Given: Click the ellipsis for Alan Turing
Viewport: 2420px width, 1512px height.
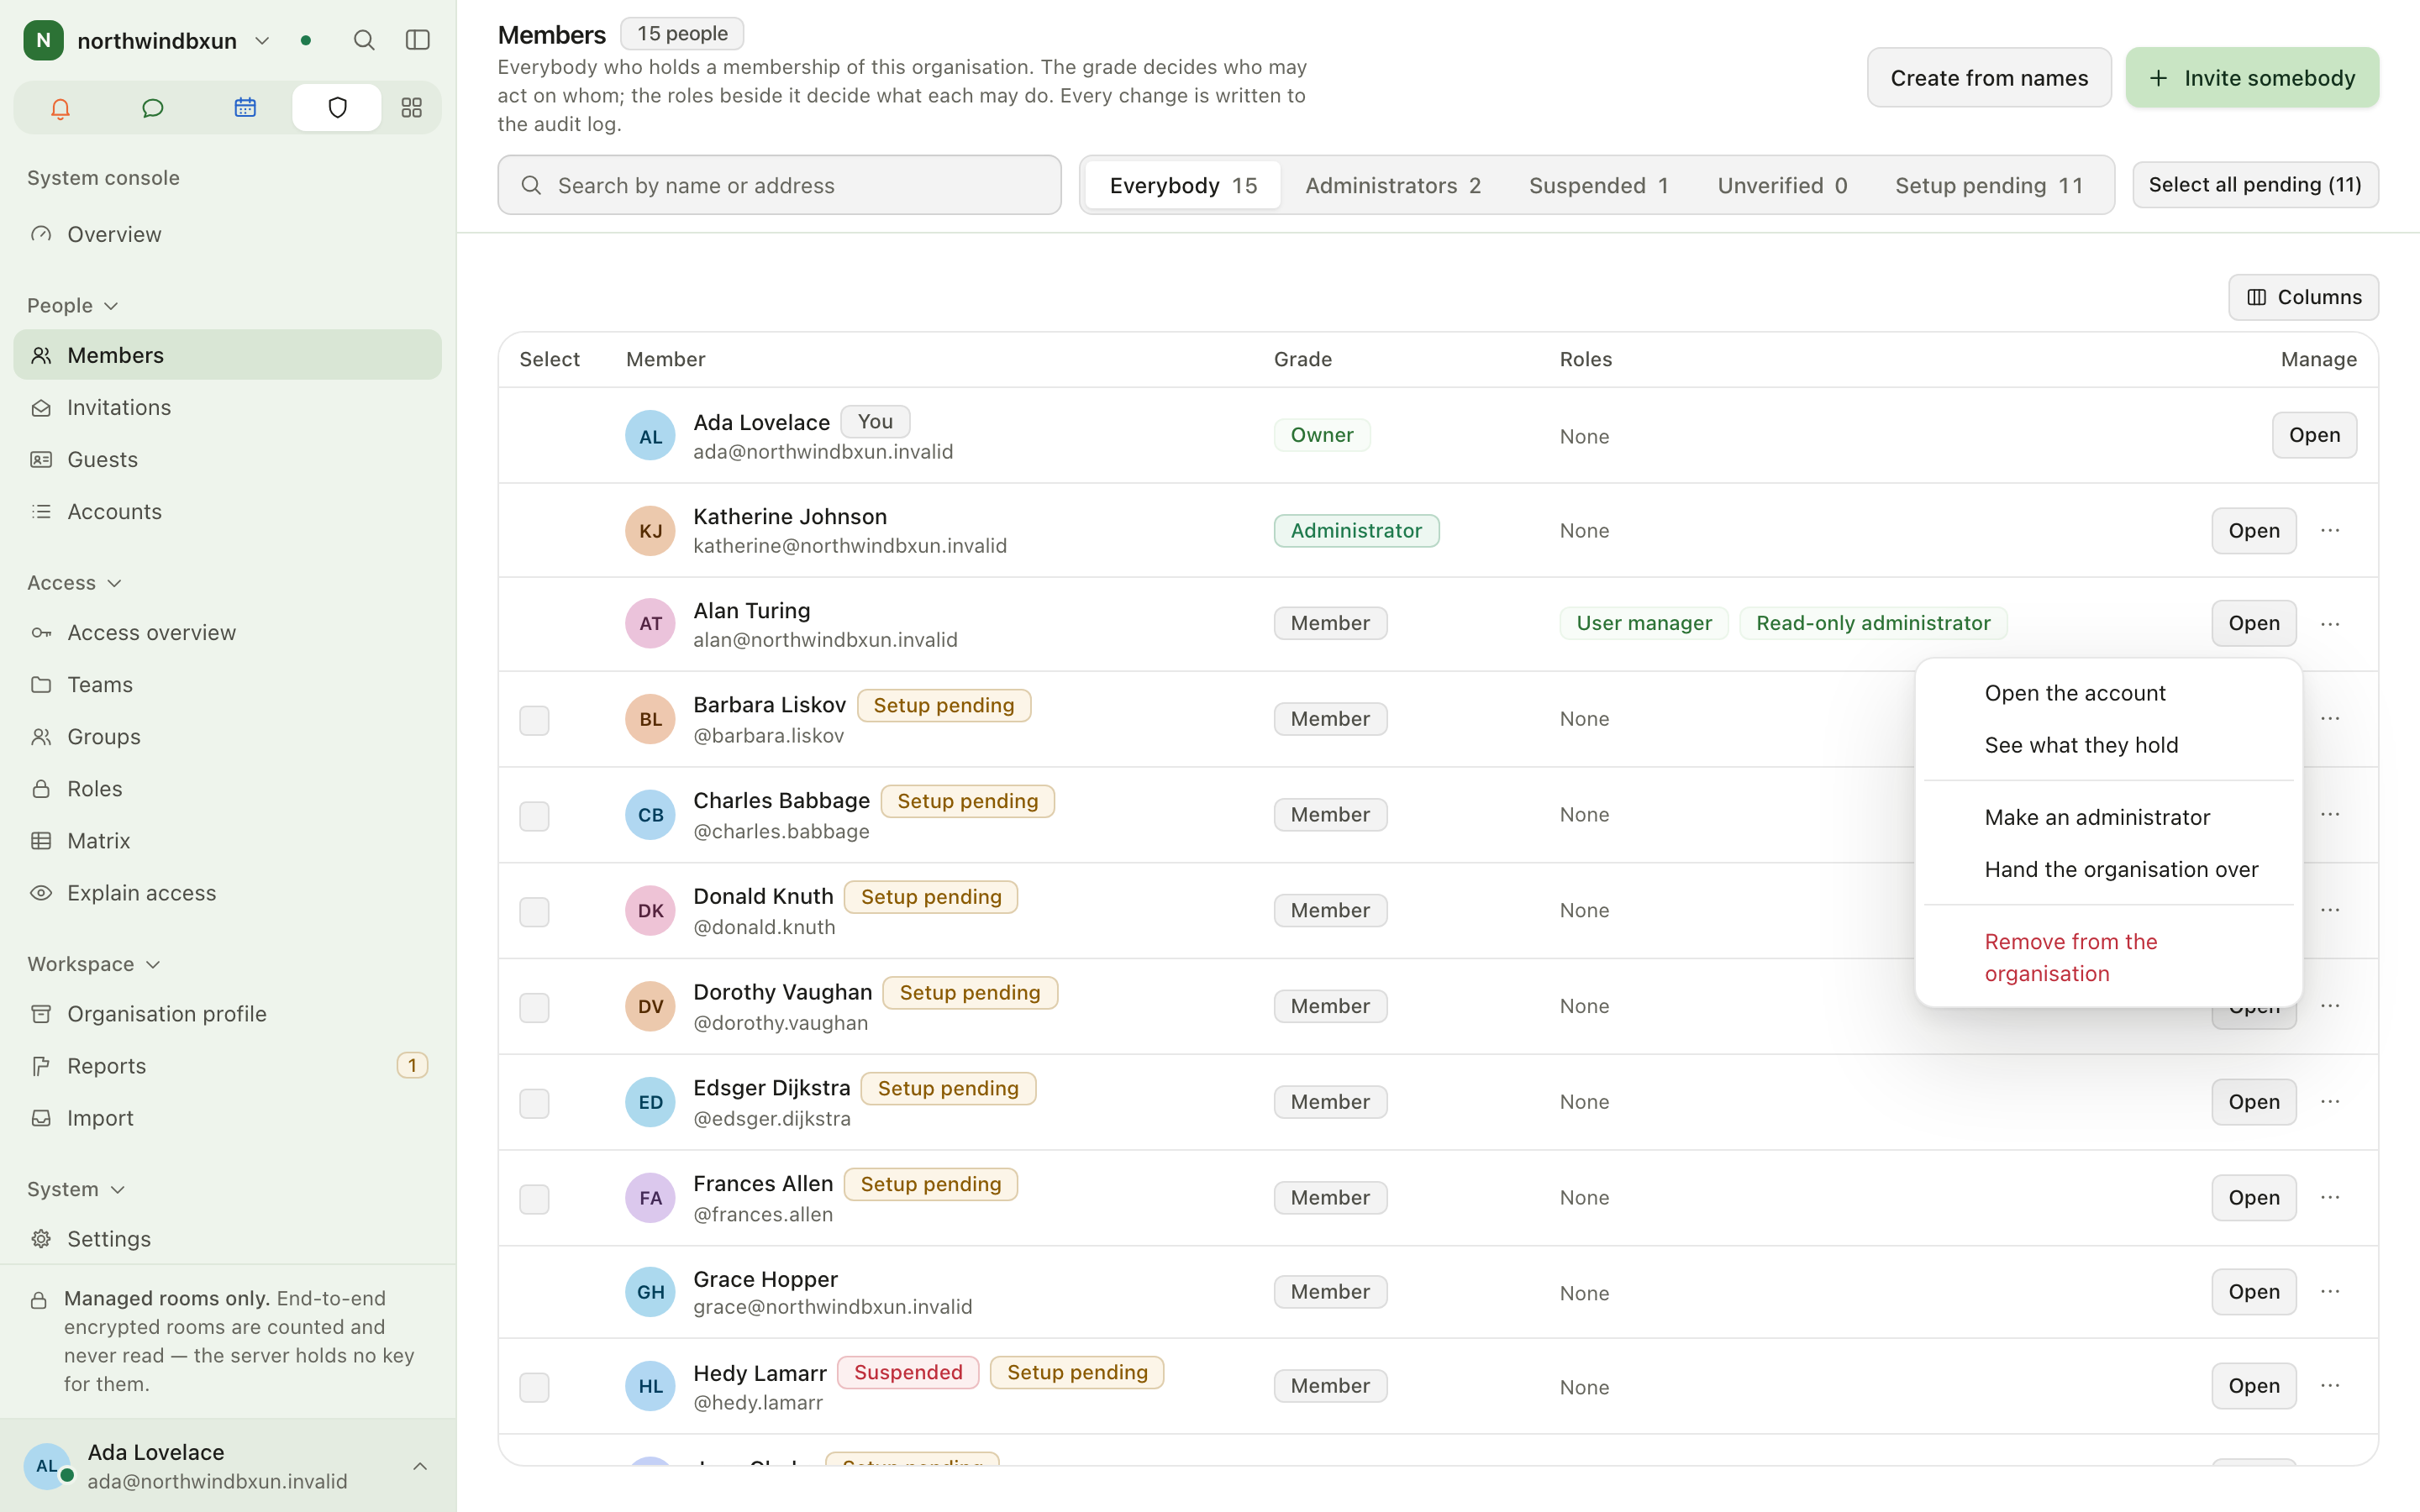Looking at the screenshot, I should coord(2329,623).
